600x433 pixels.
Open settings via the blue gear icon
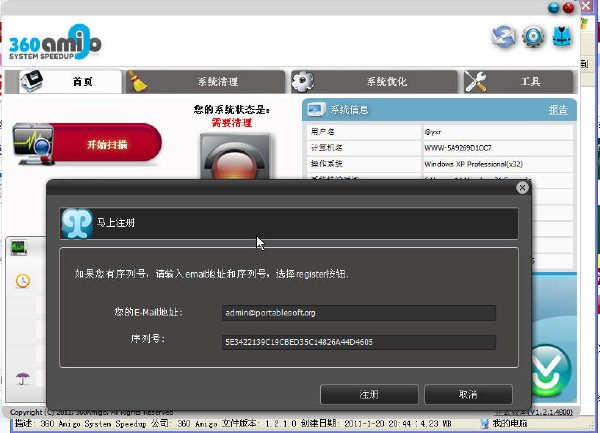coord(533,37)
